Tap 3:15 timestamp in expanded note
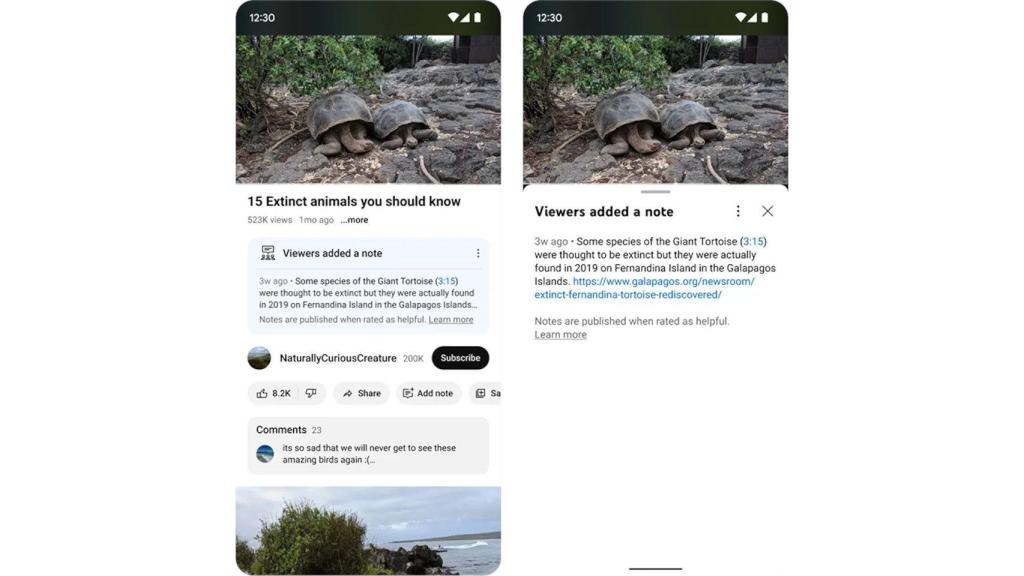This screenshot has height=576, width=1024. point(753,242)
